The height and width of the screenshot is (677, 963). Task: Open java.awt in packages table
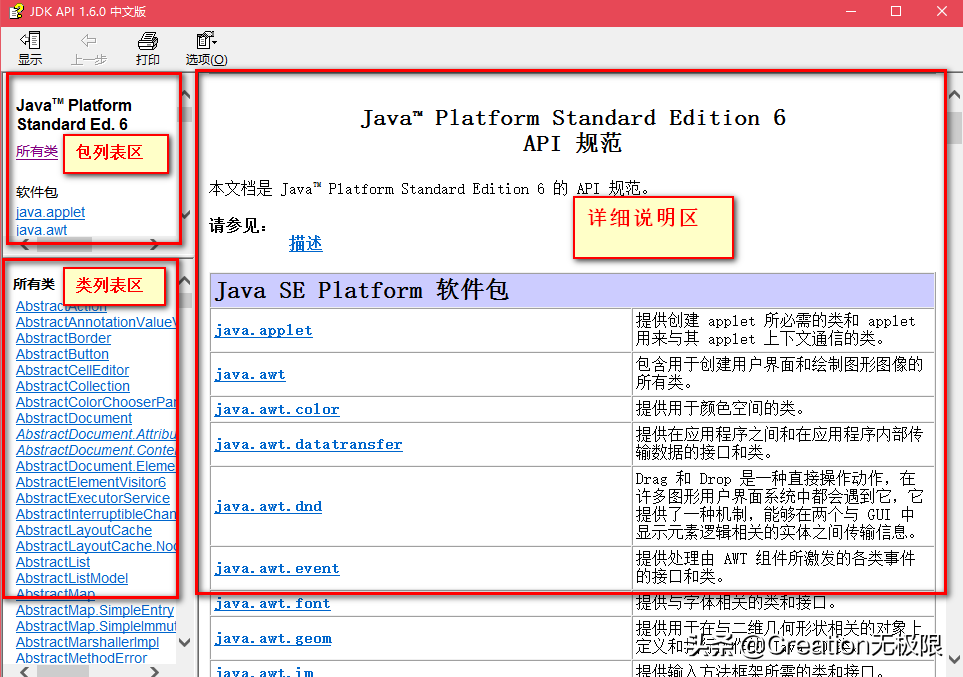pyautogui.click(x=250, y=375)
